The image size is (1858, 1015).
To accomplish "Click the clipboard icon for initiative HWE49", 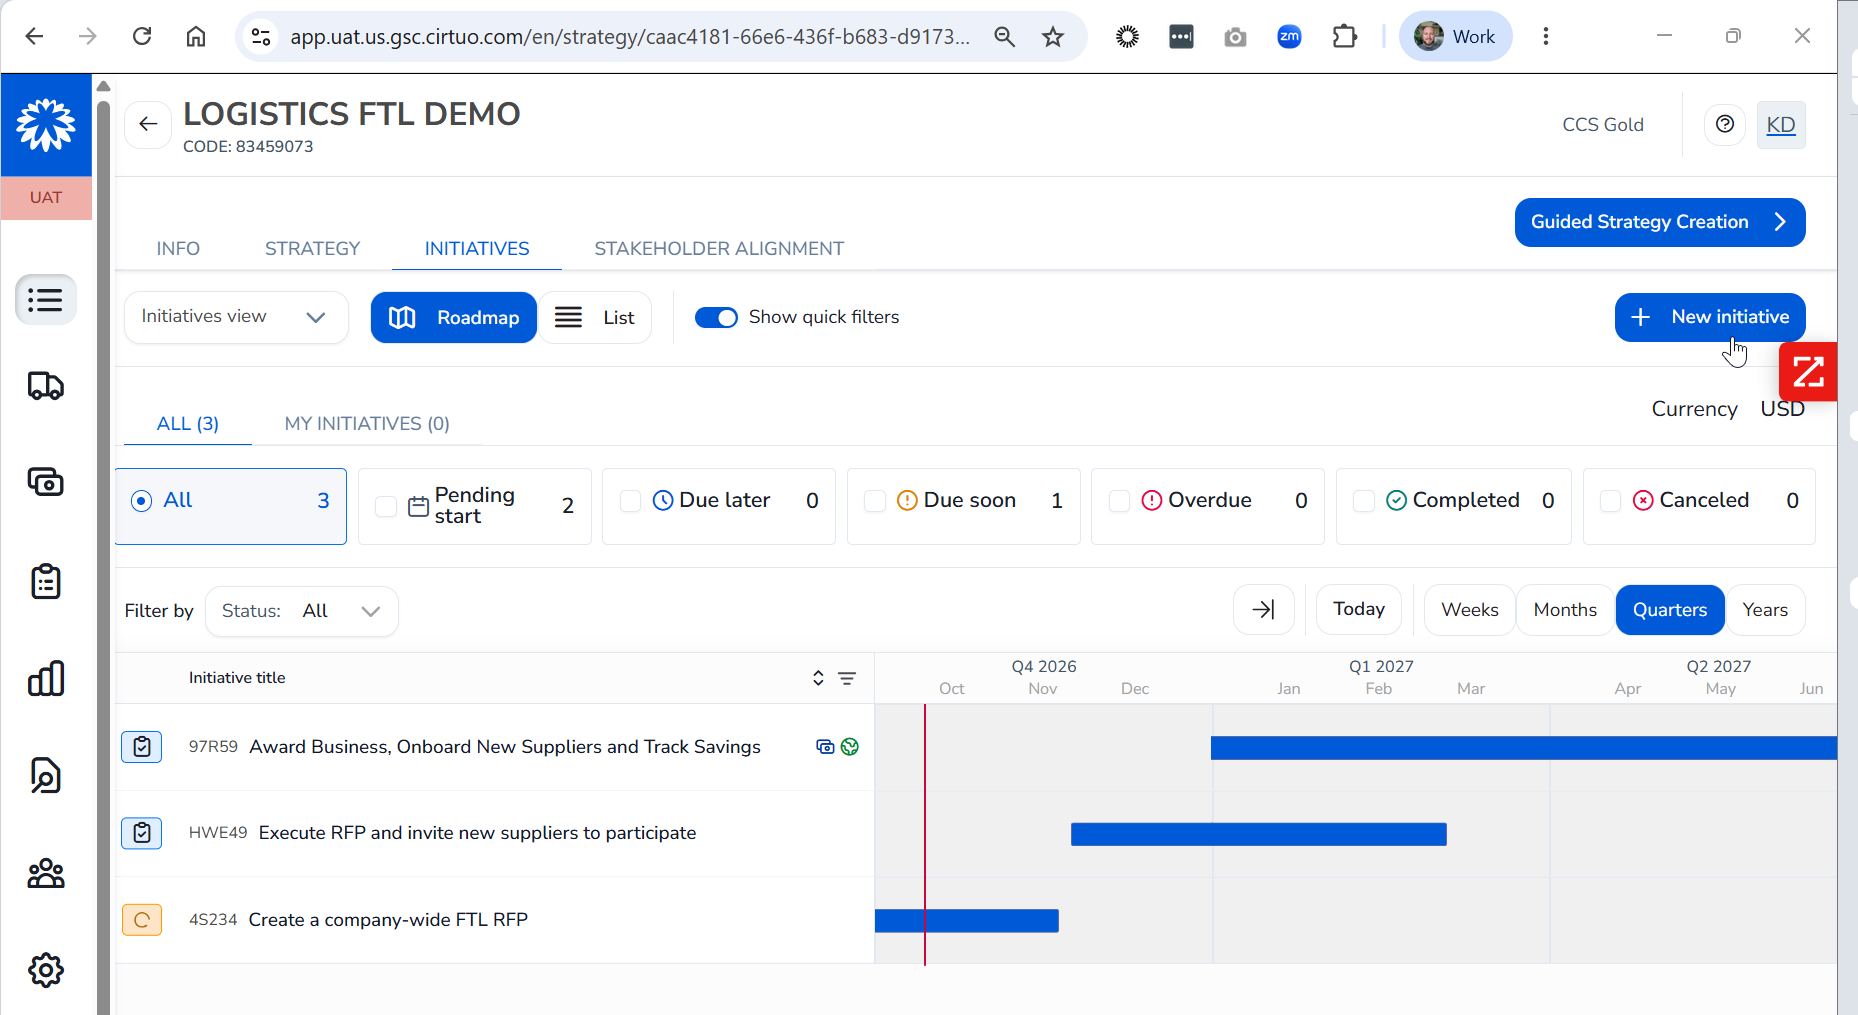I will click(x=142, y=833).
